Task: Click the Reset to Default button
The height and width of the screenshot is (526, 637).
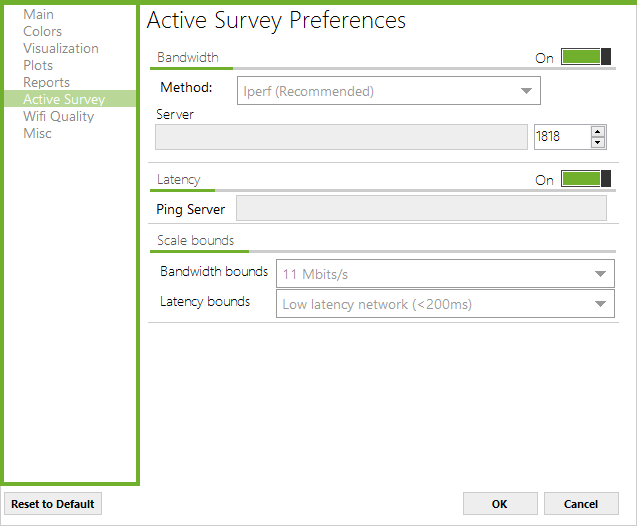Action: tap(53, 504)
